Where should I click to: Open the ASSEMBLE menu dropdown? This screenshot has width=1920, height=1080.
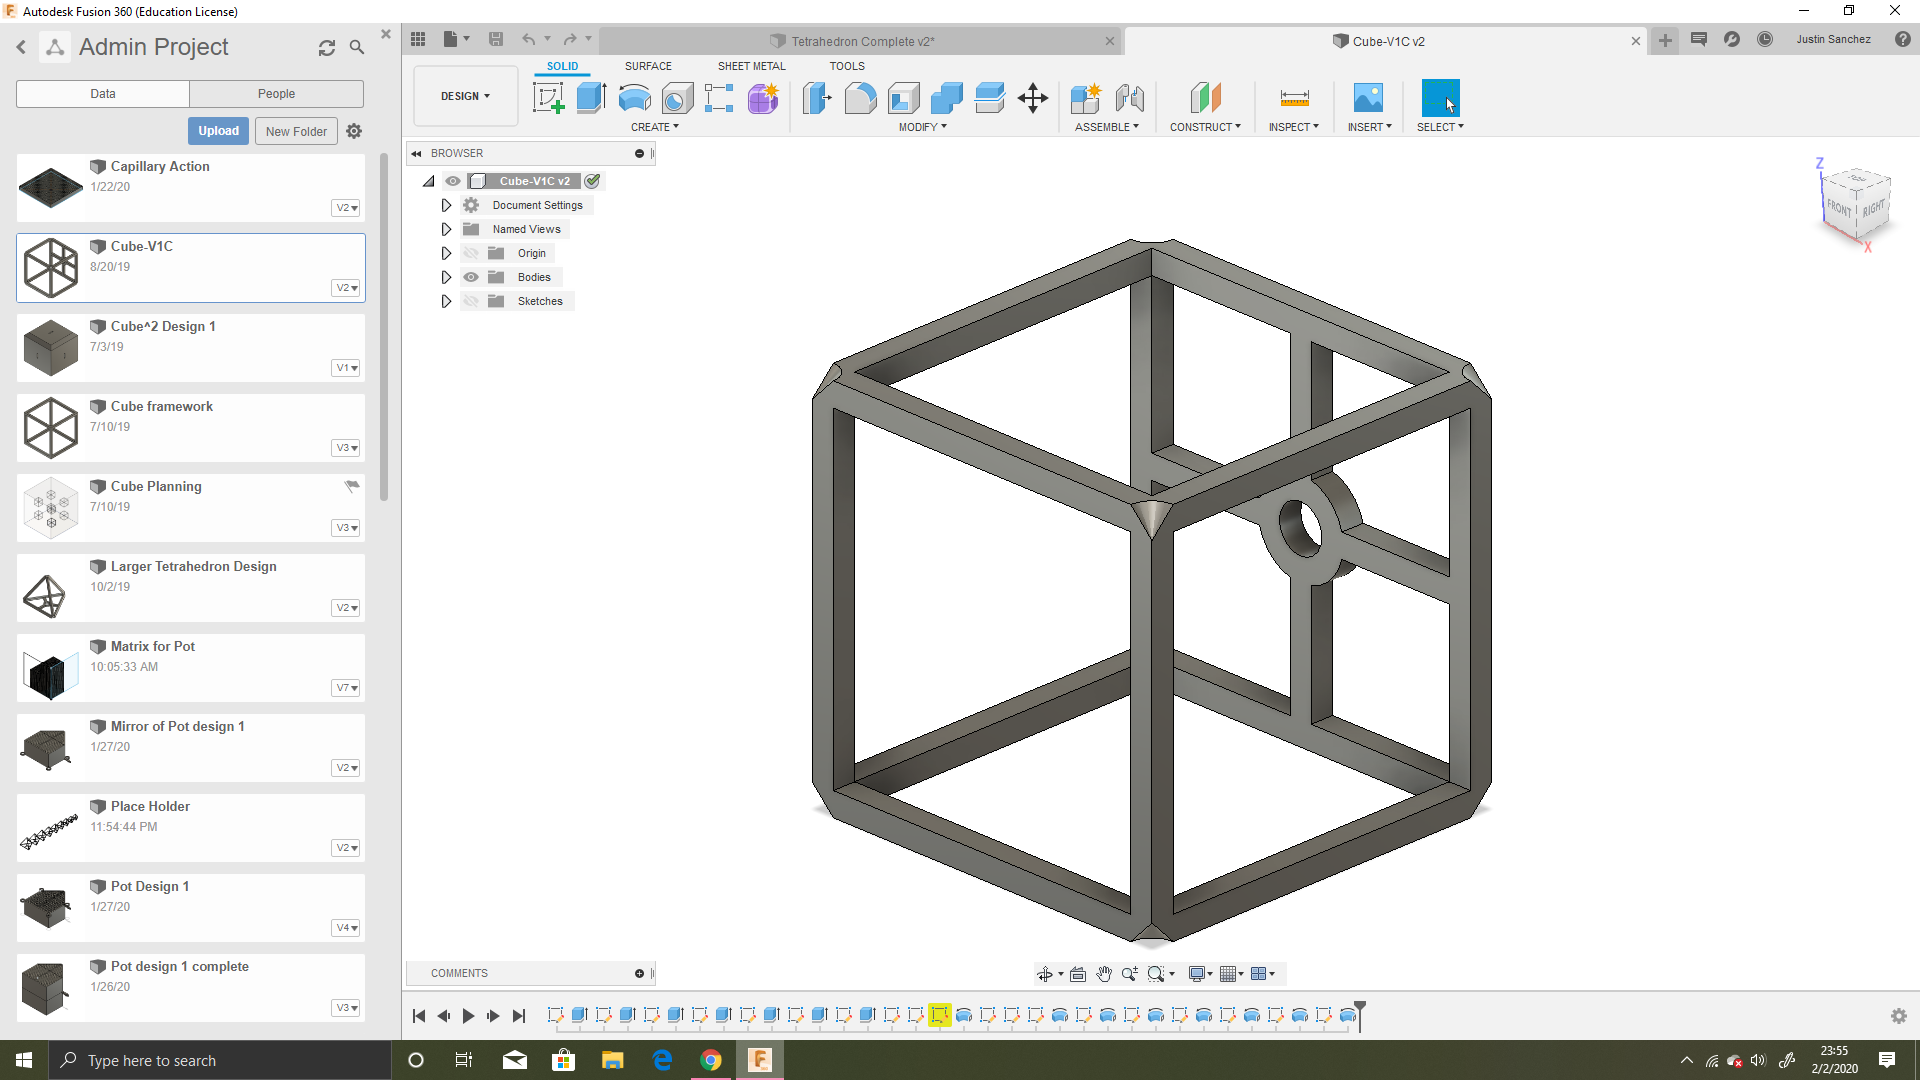pos(1107,127)
